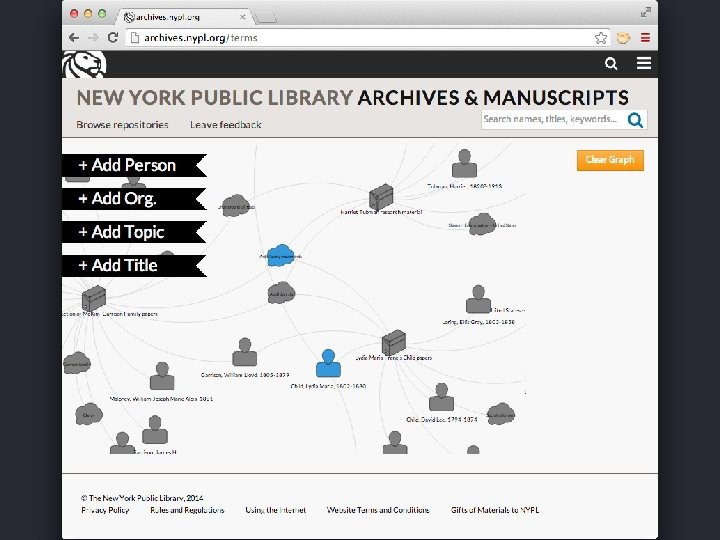Open the Leave feedback link
This screenshot has height=540, width=720.
coord(225,125)
